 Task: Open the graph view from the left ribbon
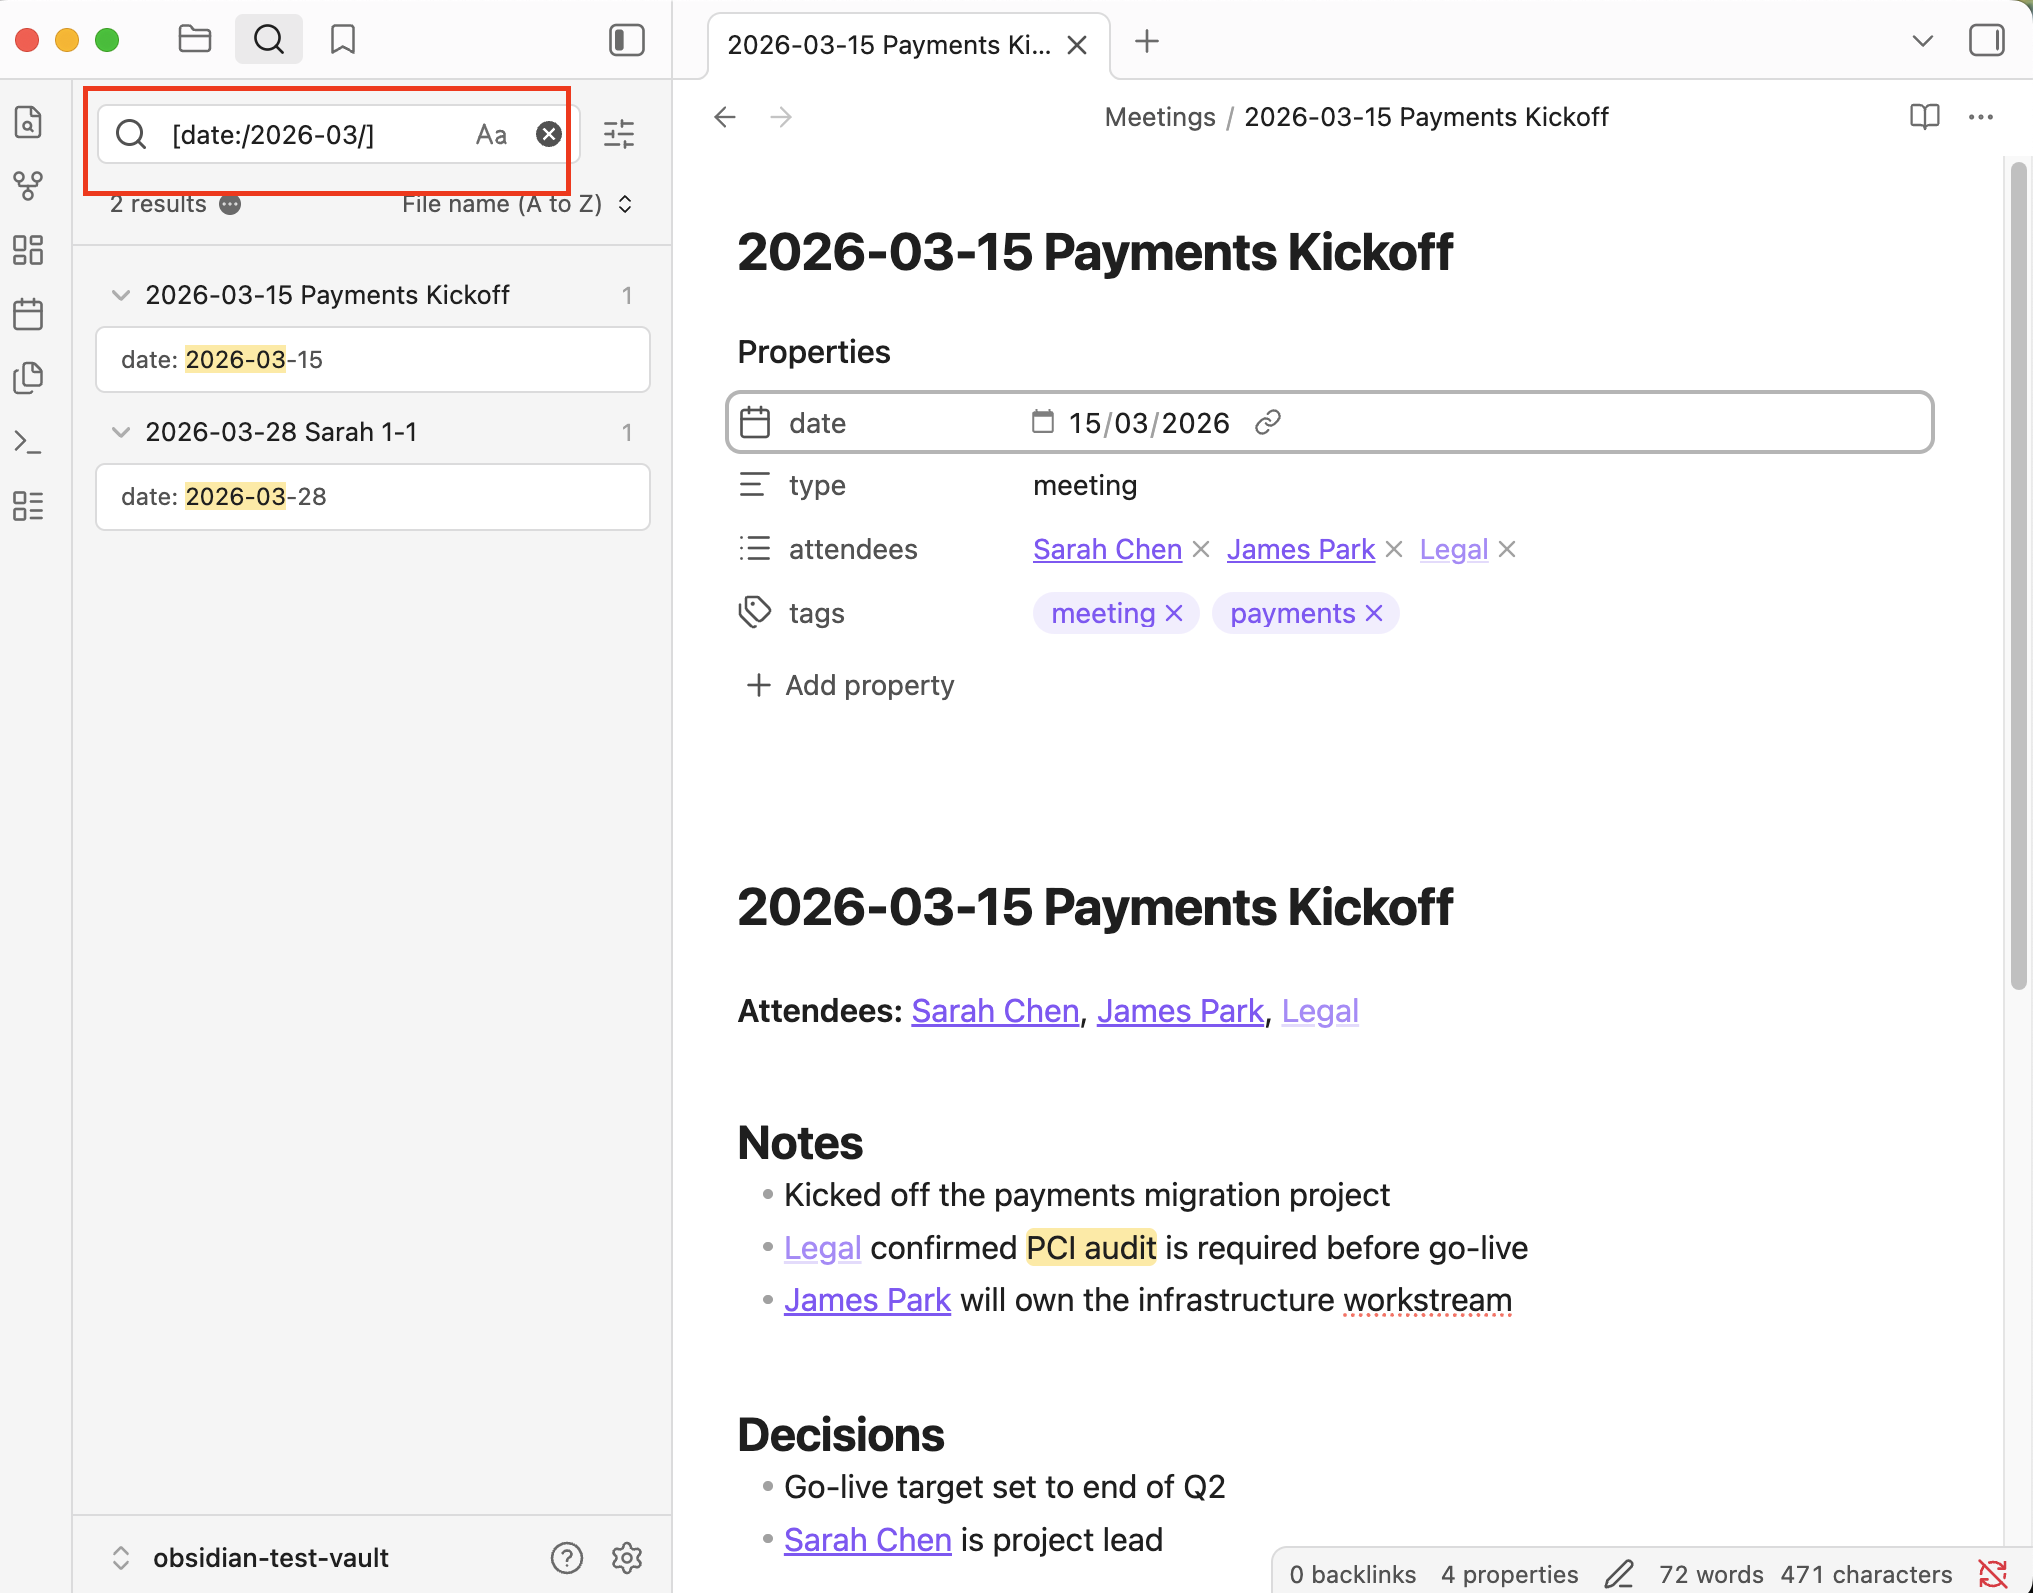click(28, 185)
